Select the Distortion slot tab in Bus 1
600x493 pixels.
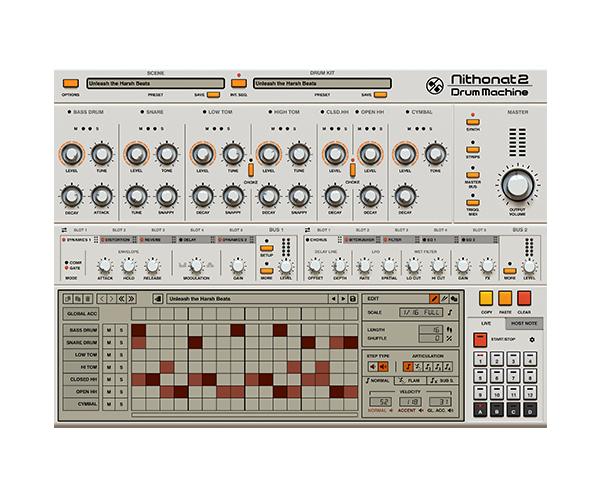(x=118, y=240)
